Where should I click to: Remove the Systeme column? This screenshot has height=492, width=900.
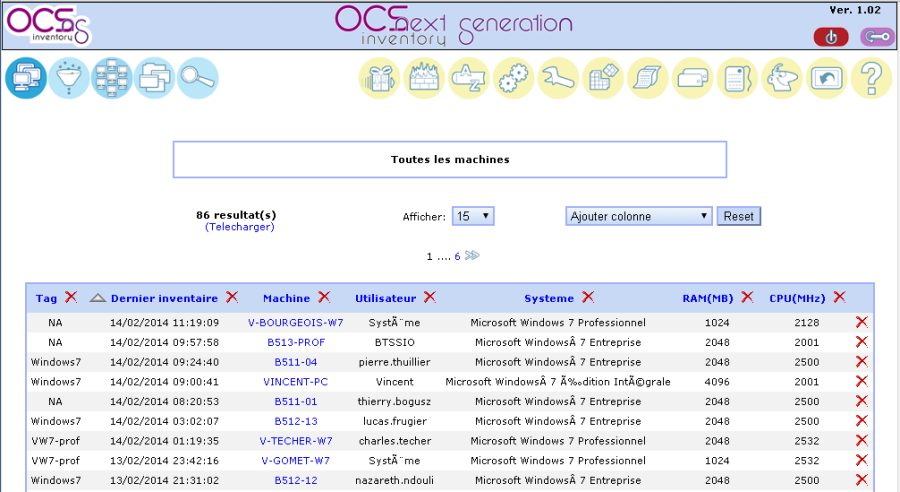click(588, 297)
